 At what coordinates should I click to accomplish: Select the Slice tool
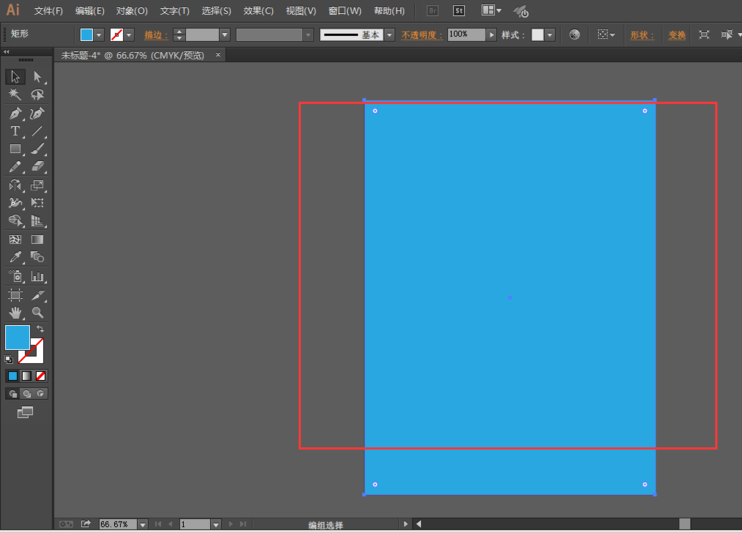[37, 295]
